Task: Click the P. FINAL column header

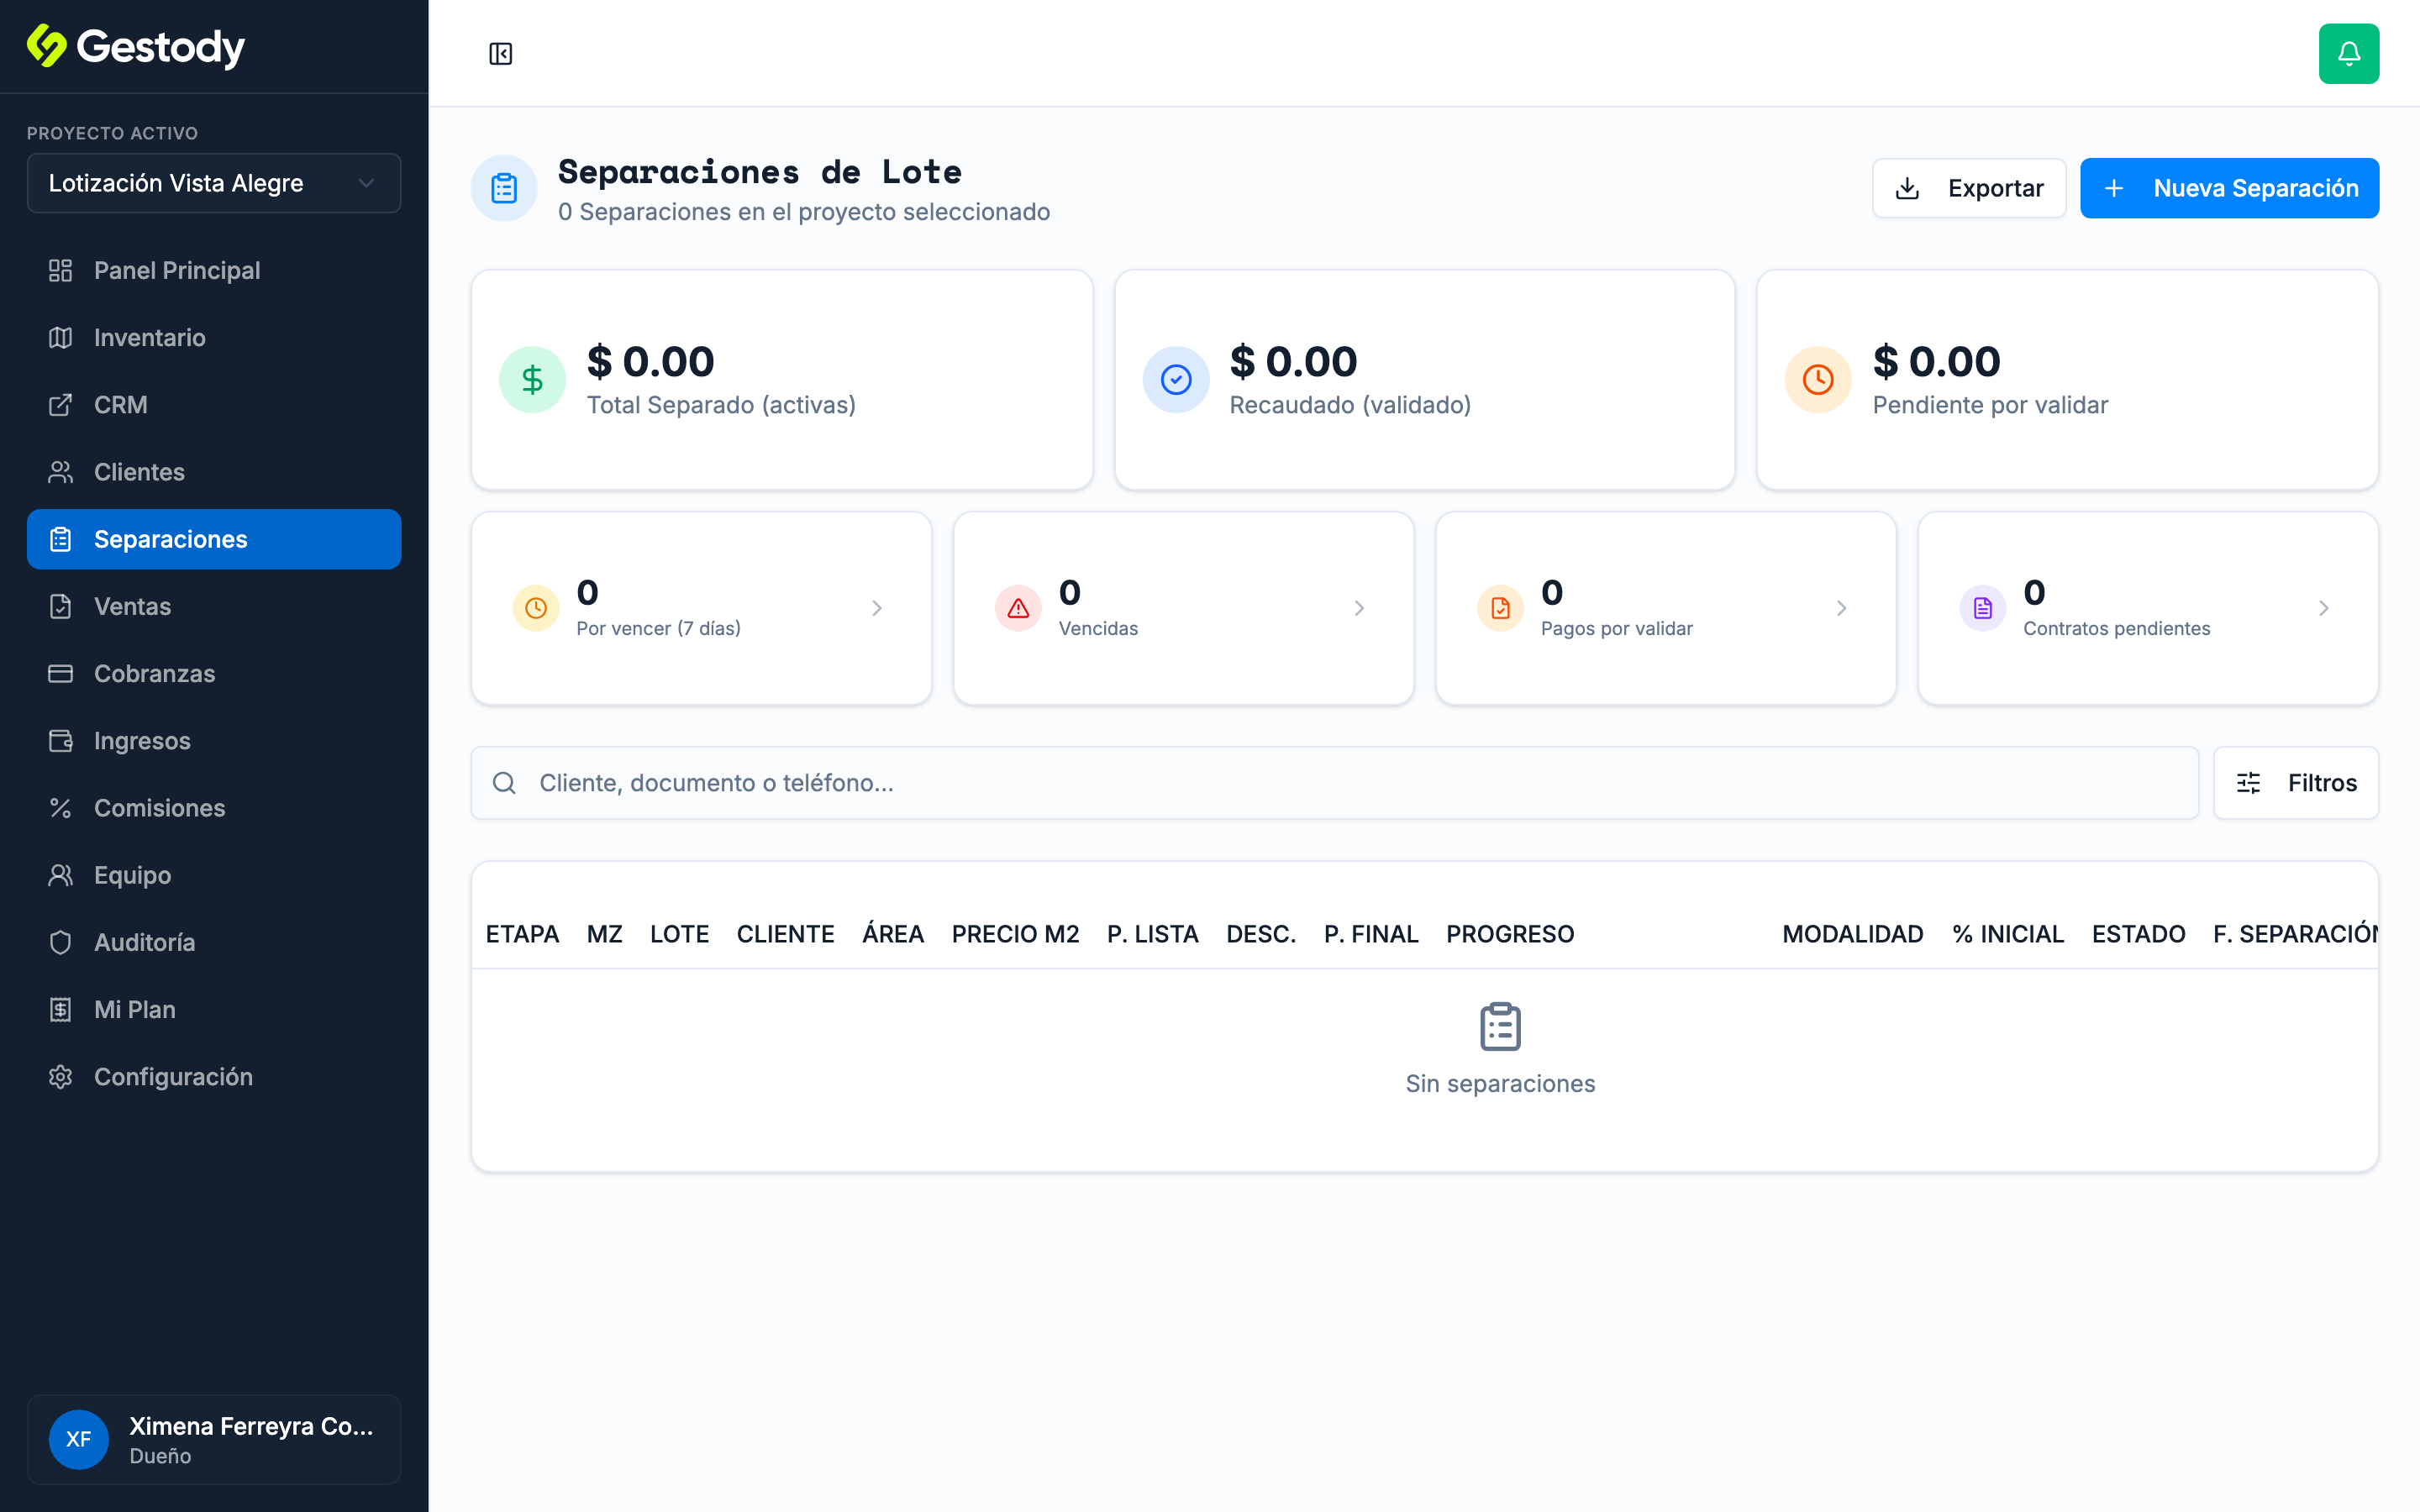Action: click(1371, 934)
